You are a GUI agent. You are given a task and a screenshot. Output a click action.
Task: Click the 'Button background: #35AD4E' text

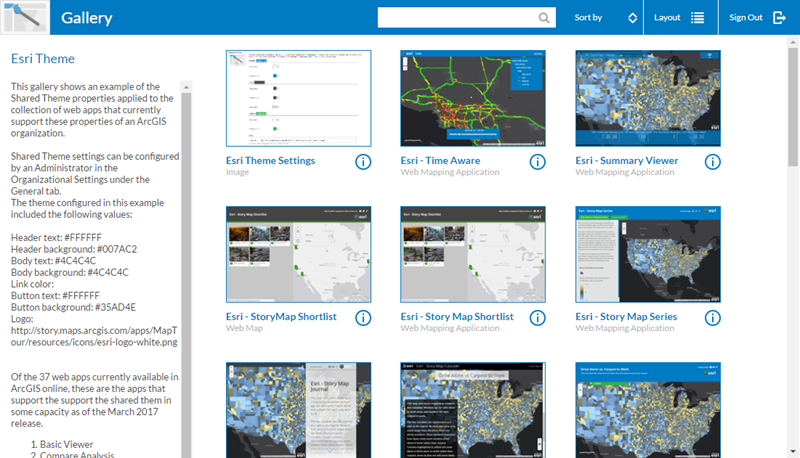[73, 307]
